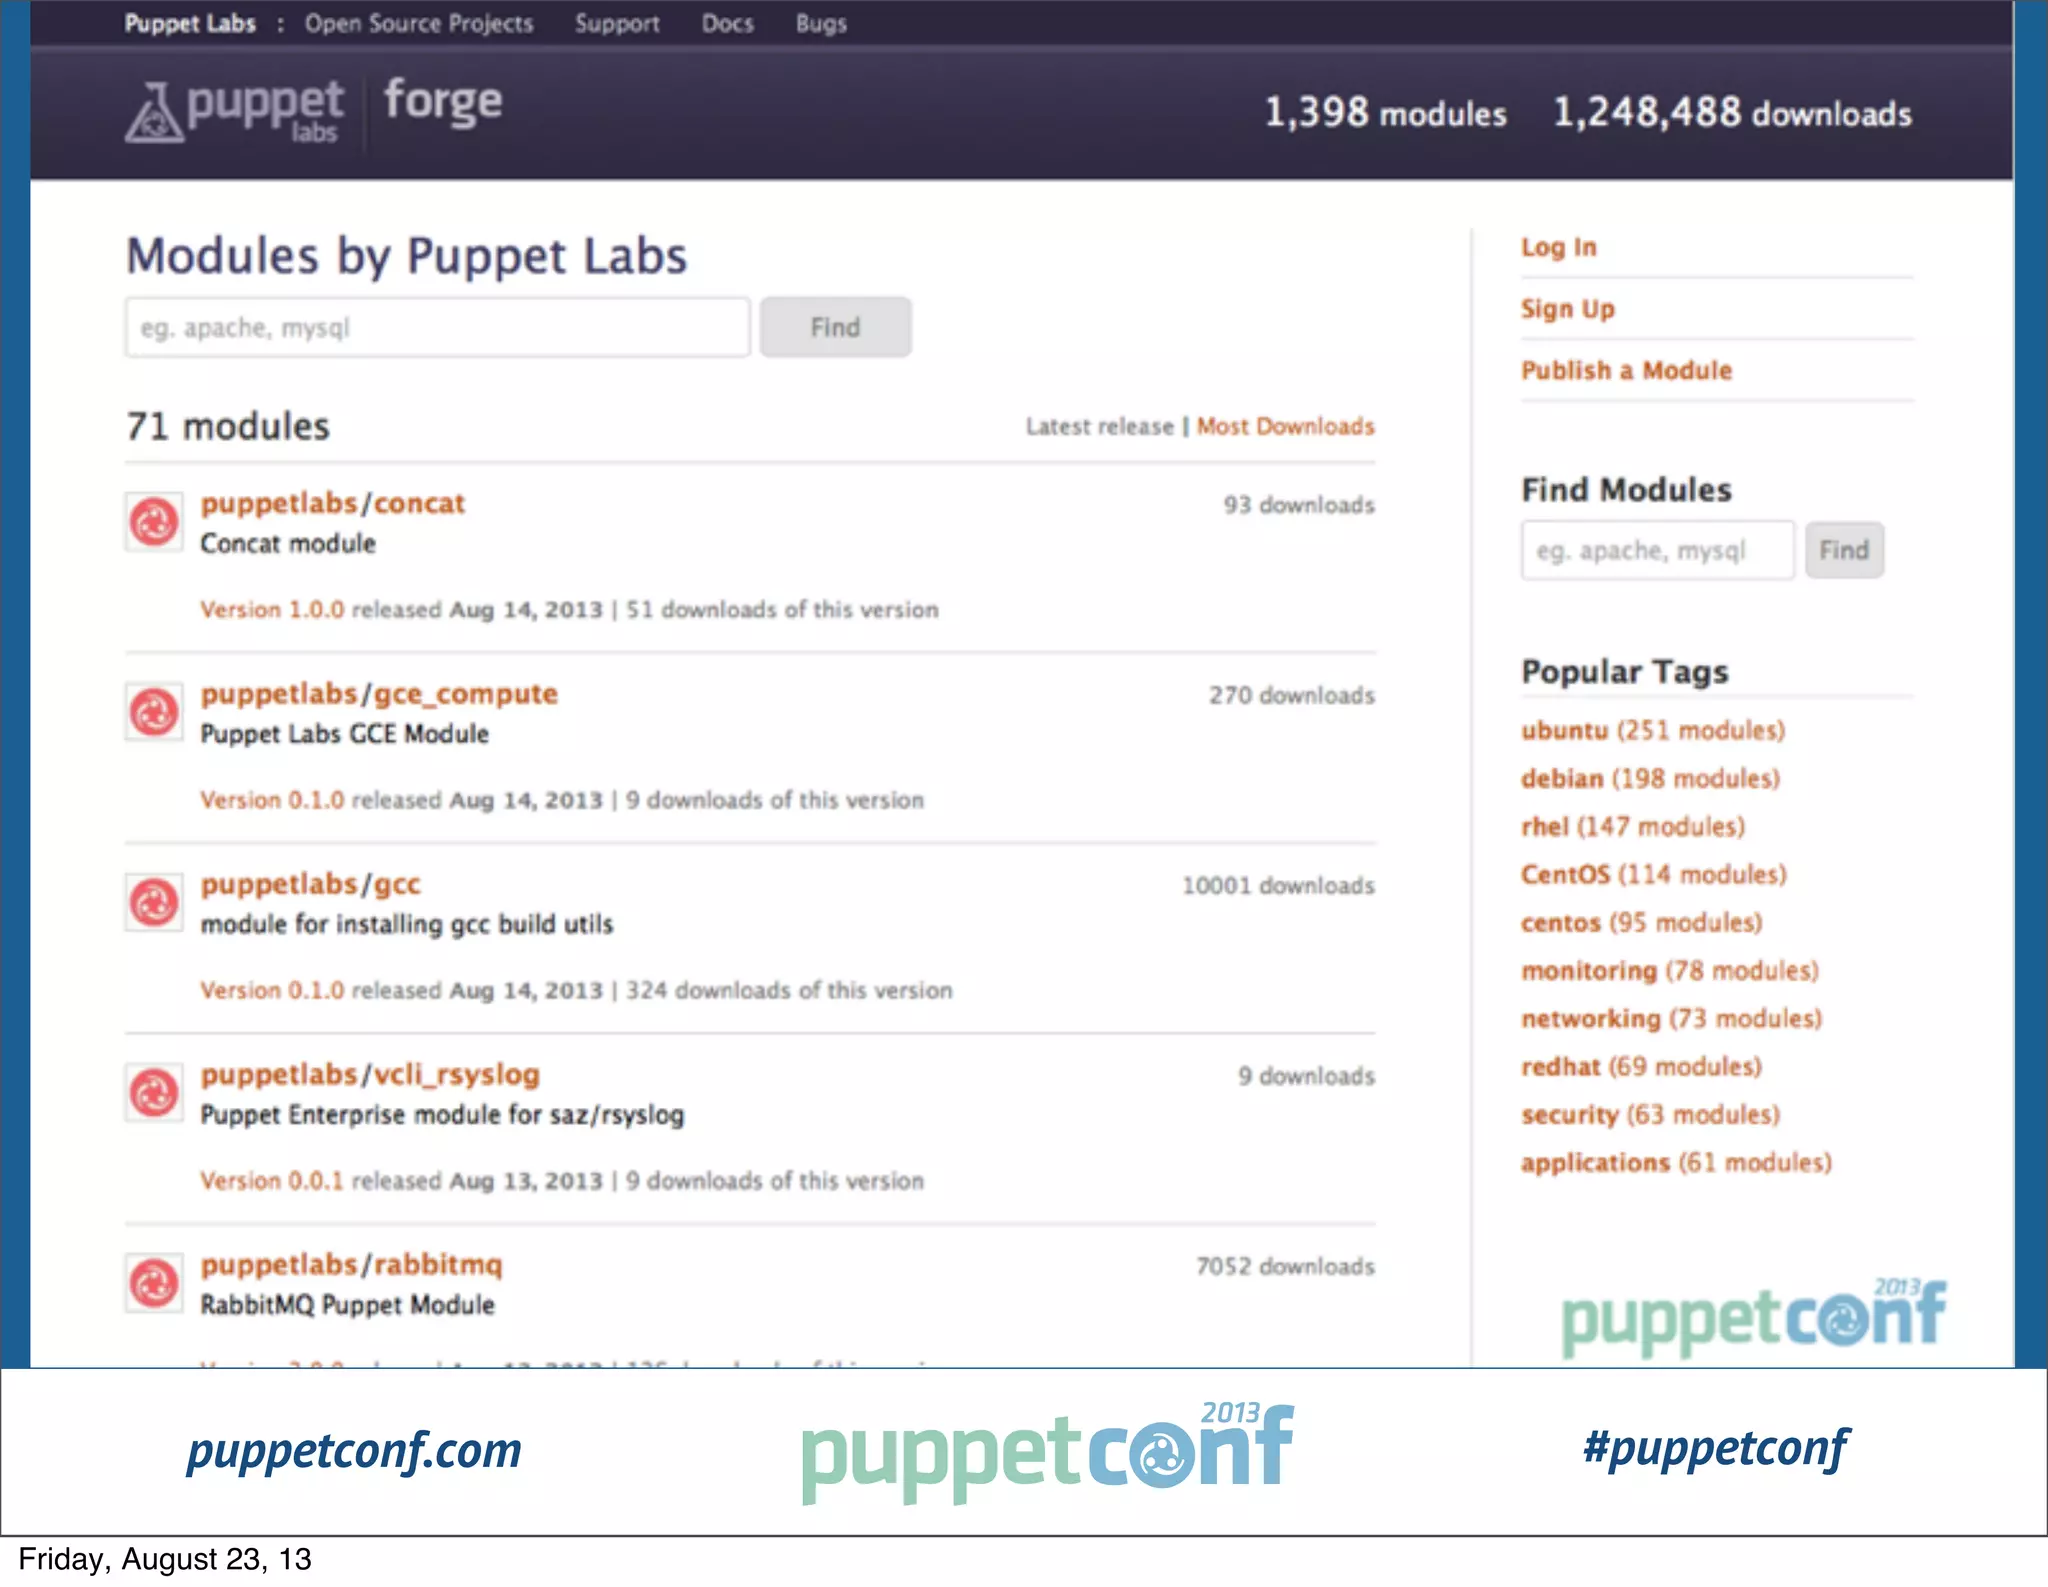The height and width of the screenshot is (1587, 2048).
Task: Click Publish a Module link
Action: pos(1626,370)
